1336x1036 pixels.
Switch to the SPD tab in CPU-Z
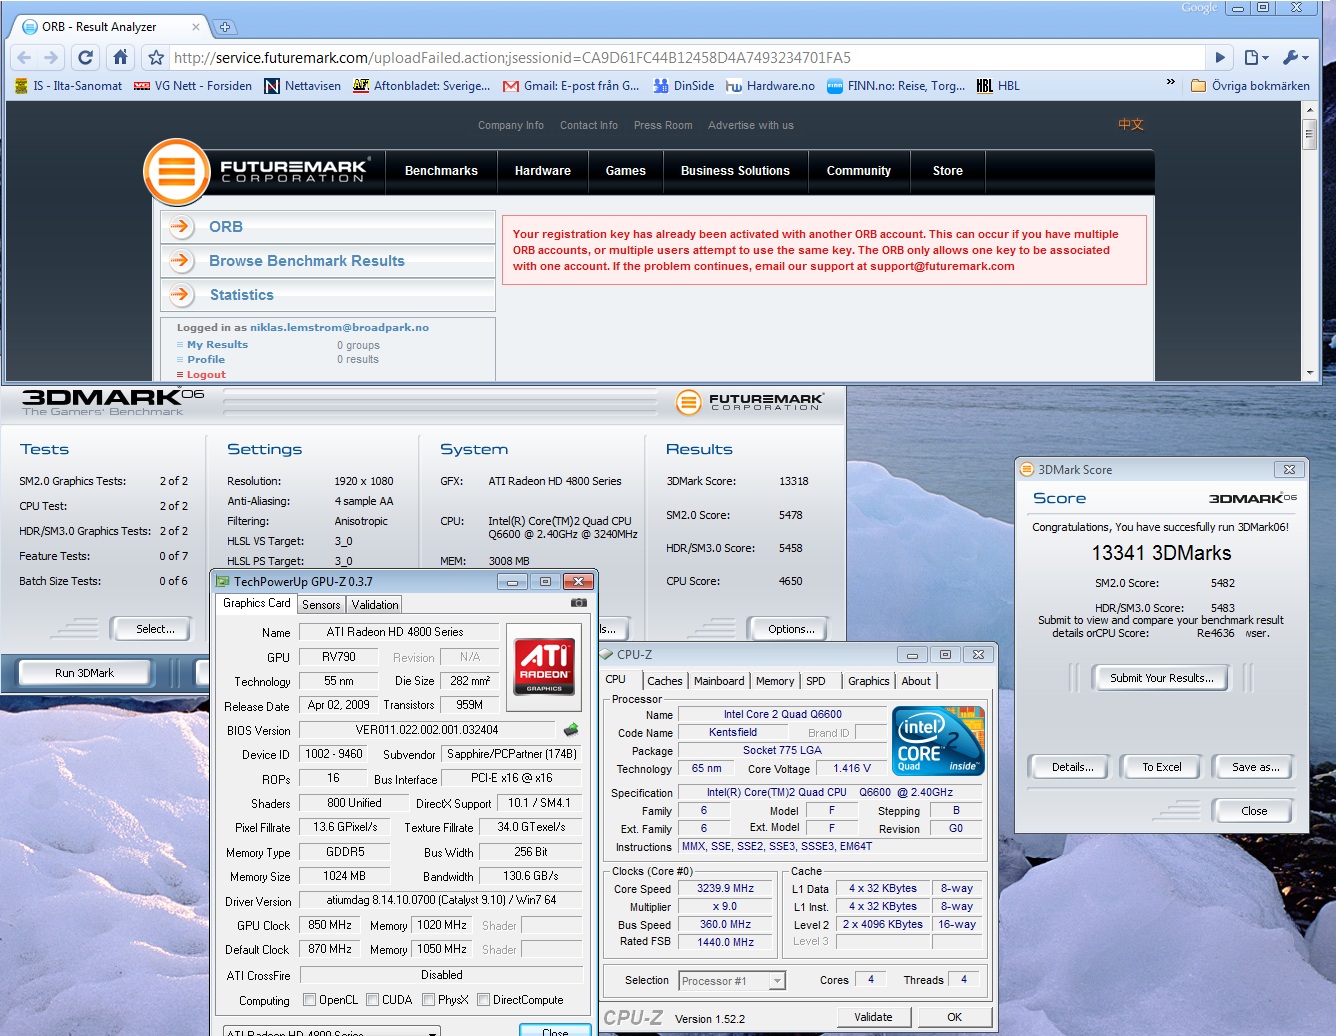(x=816, y=681)
